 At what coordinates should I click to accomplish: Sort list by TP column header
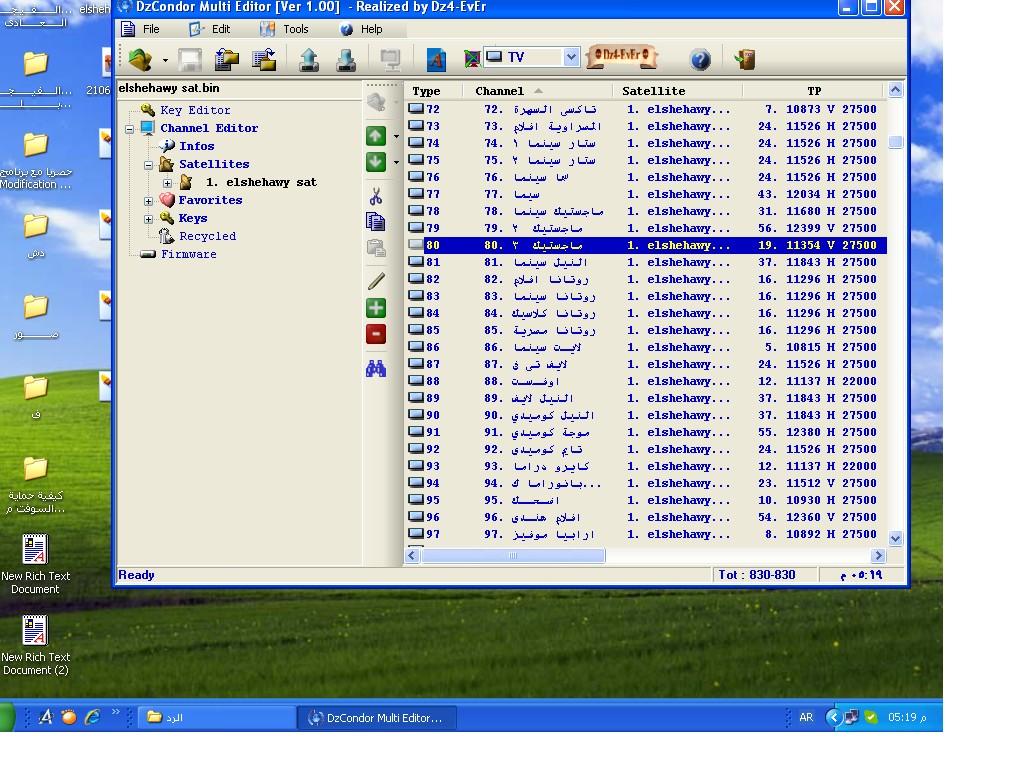814,91
